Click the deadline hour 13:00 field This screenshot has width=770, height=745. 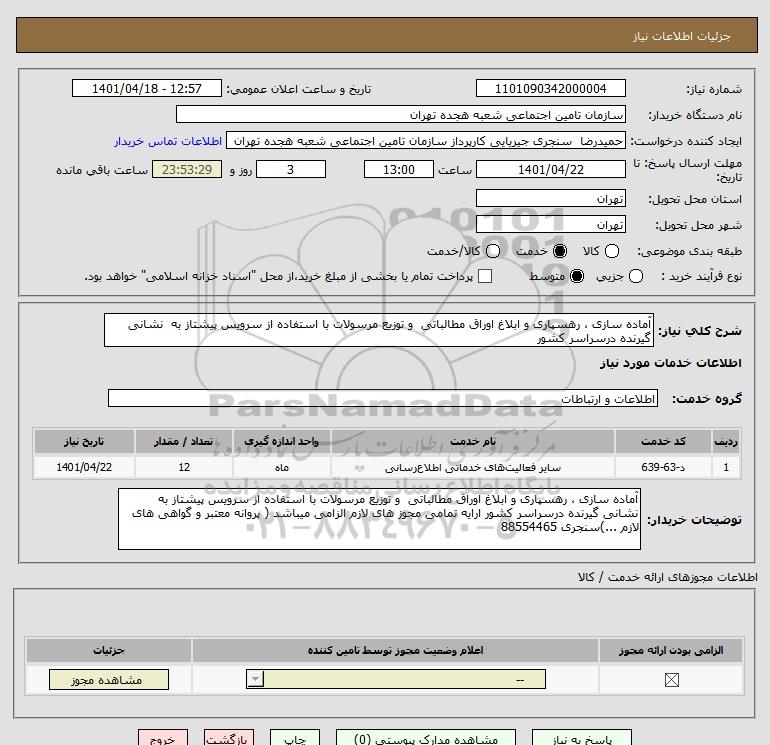click(399, 169)
